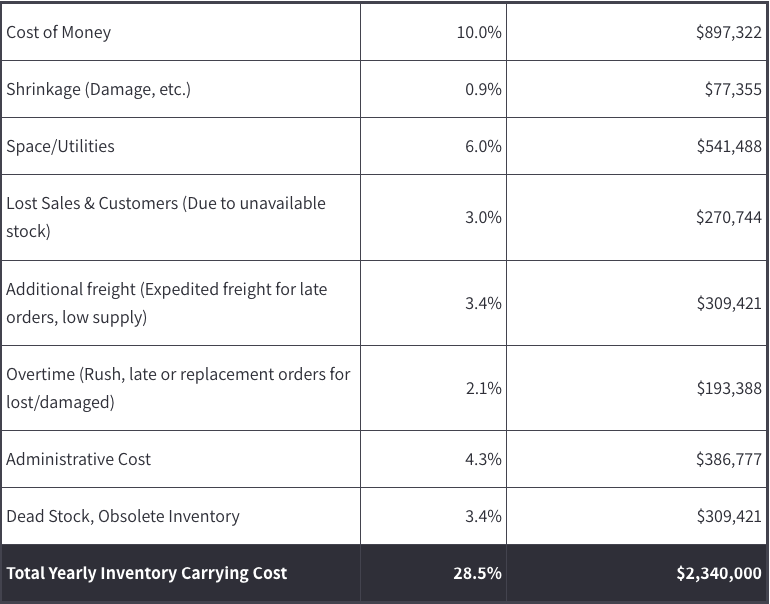
Task: Click the 0.9% shrinkage percentage
Action: coord(483,89)
